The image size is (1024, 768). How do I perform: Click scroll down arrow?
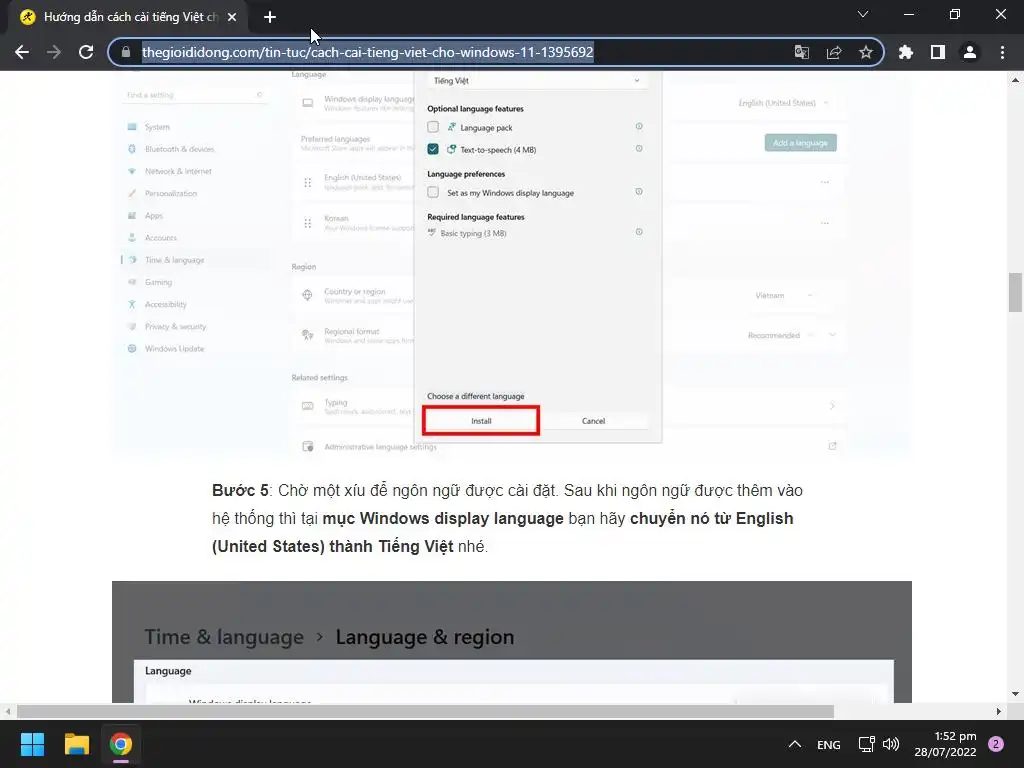1016,694
